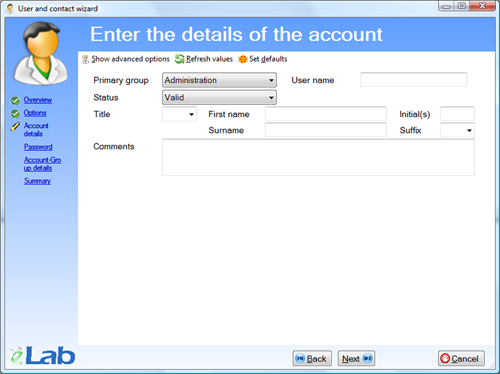Image resolution: width=500 pixels, height=374 pixels.
Task: Click the Next button
Action: click(x=356, y=358)
